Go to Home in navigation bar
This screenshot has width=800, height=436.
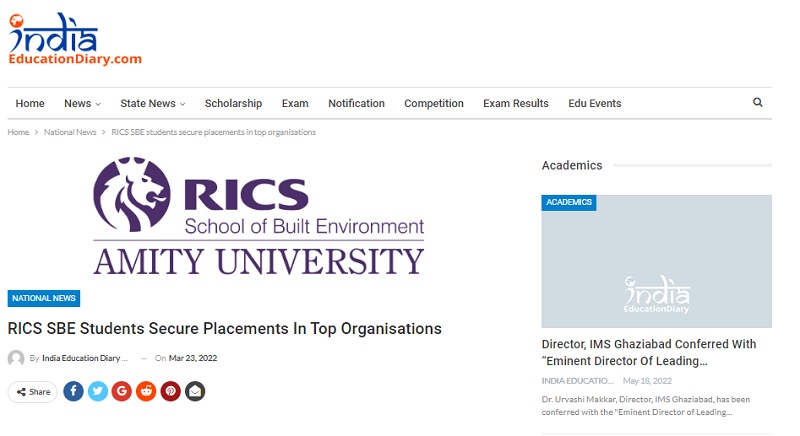30,104
